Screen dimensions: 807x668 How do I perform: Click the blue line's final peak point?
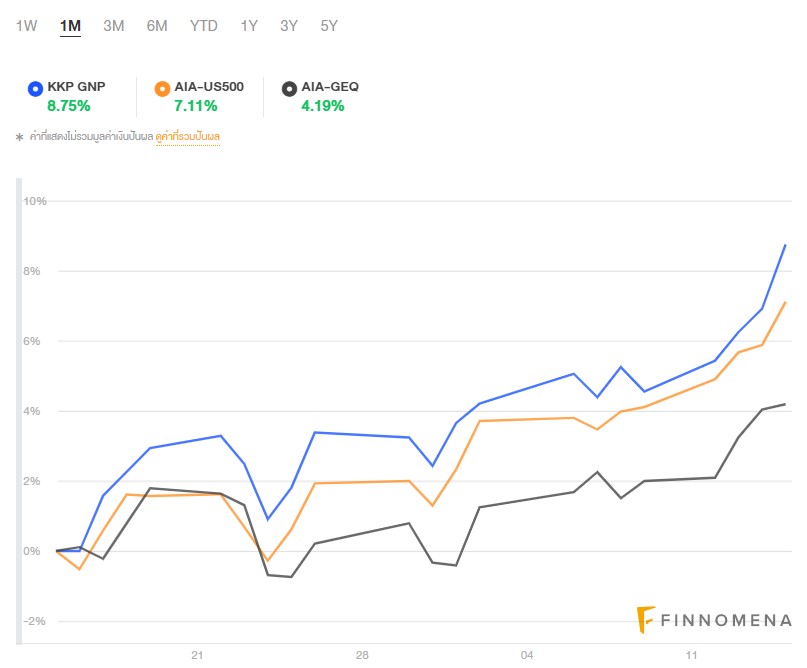coord(785,245)
